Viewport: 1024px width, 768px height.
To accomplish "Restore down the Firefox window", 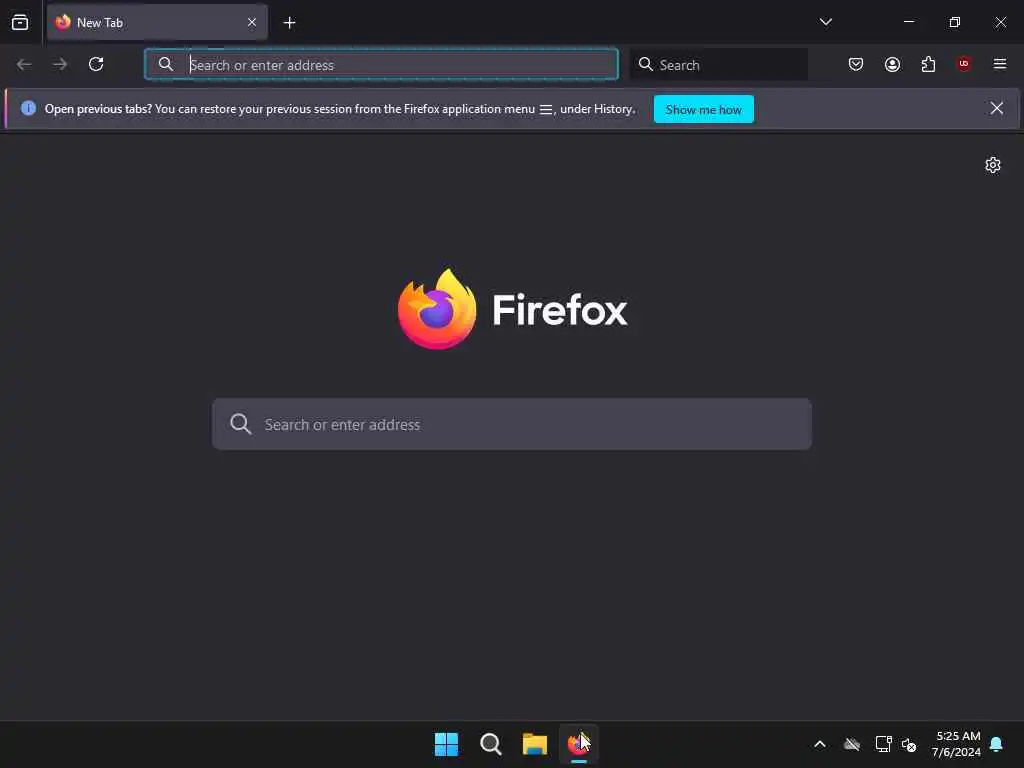I will tap(954, 22).
